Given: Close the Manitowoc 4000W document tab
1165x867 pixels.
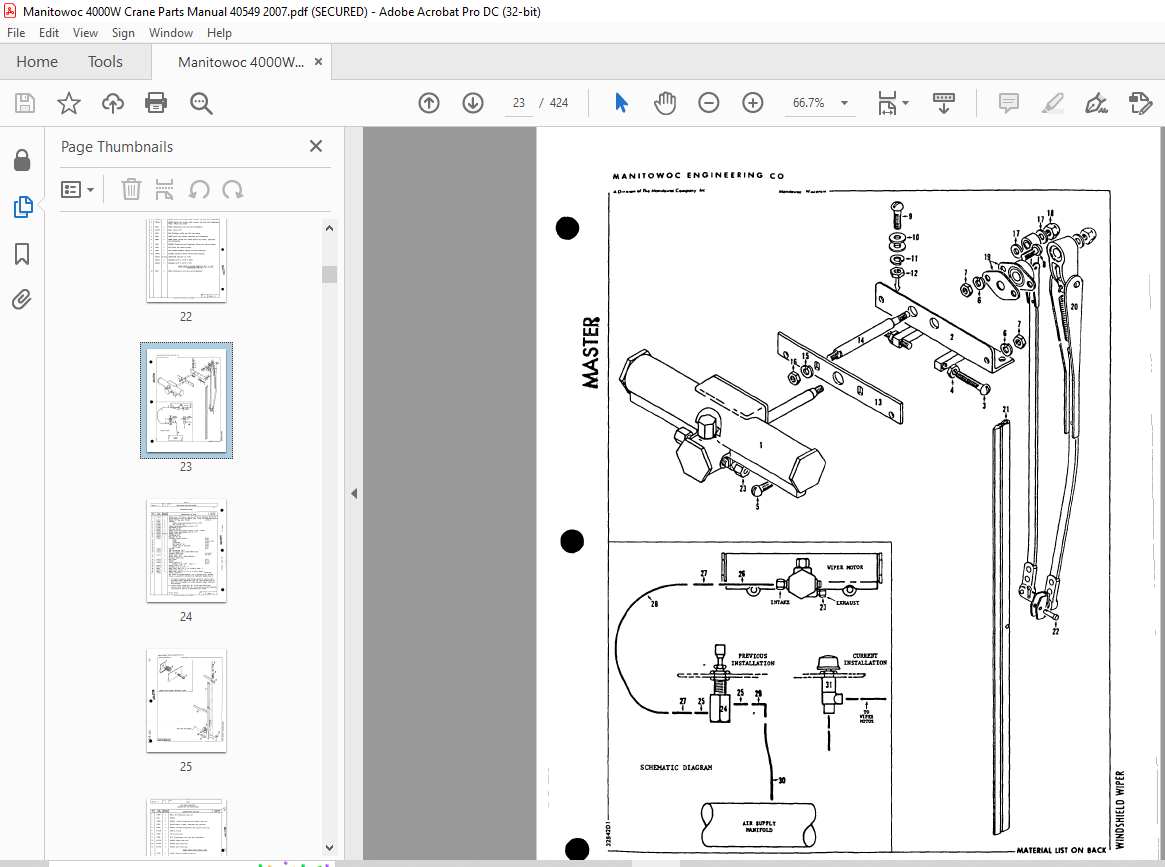Looking at the screenshot, I should [x=319, y=62].
